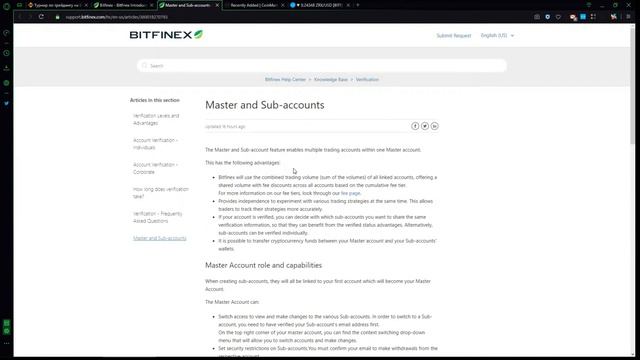Click the snapshot camera icon in address bar
The height and width of the screenshot is (360, 640).
(537, 17)
